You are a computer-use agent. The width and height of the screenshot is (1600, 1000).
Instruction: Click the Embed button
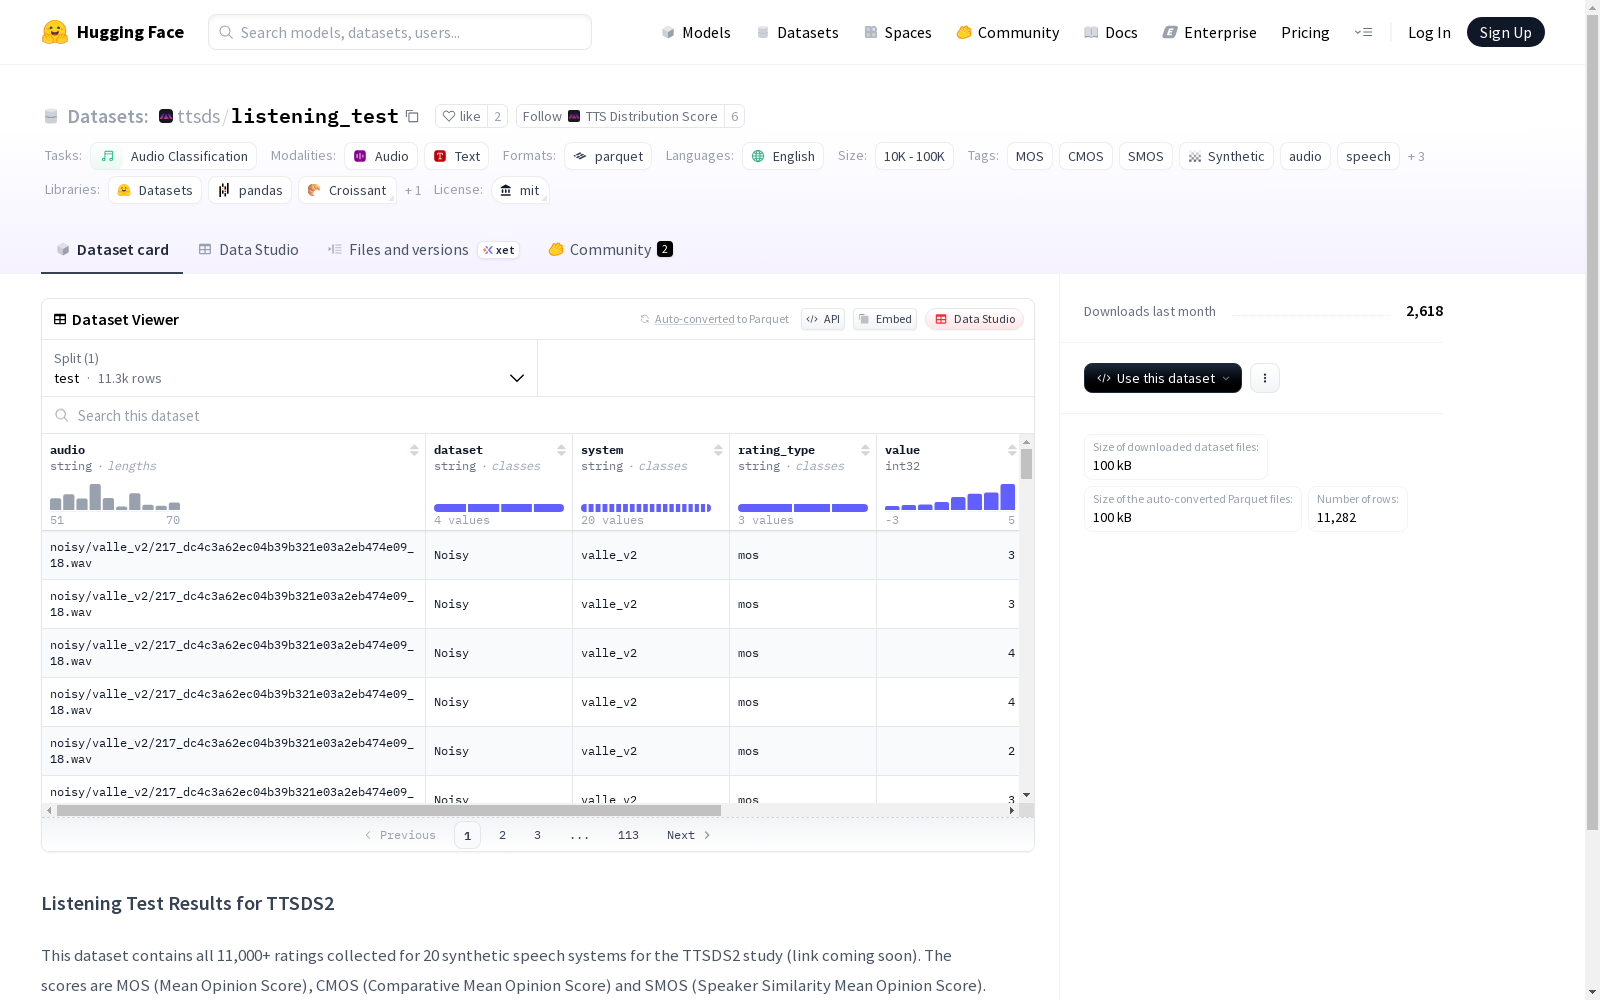(x=885, y=319)
